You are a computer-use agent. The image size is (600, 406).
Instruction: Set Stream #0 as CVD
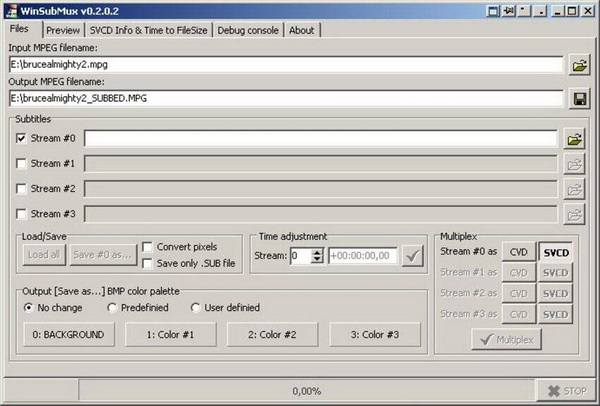tap(518, 252)
